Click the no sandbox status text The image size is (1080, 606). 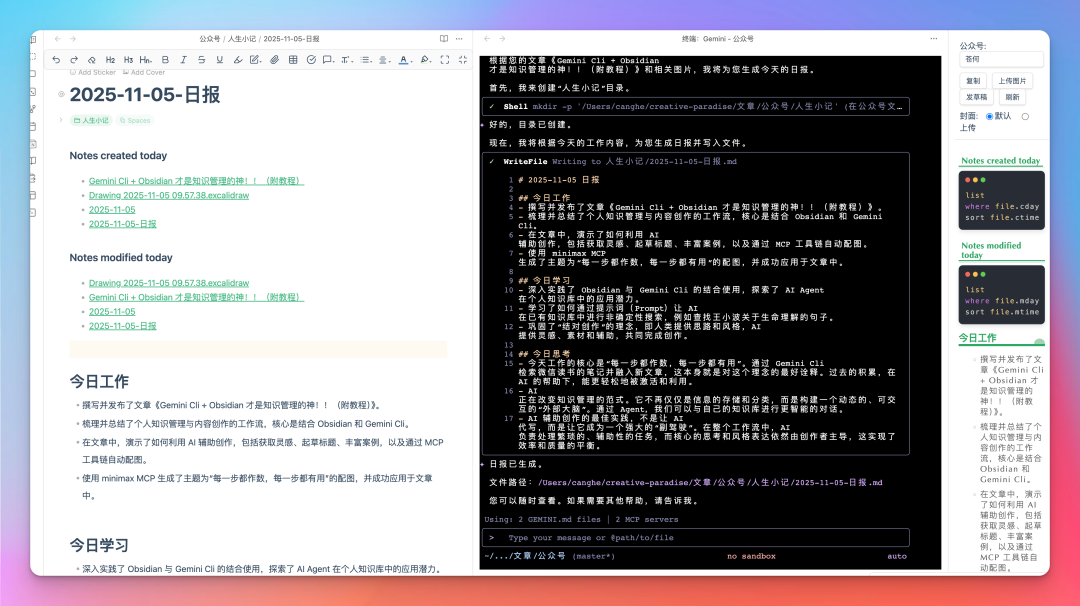pyautogui.click(x=751, y=556)
